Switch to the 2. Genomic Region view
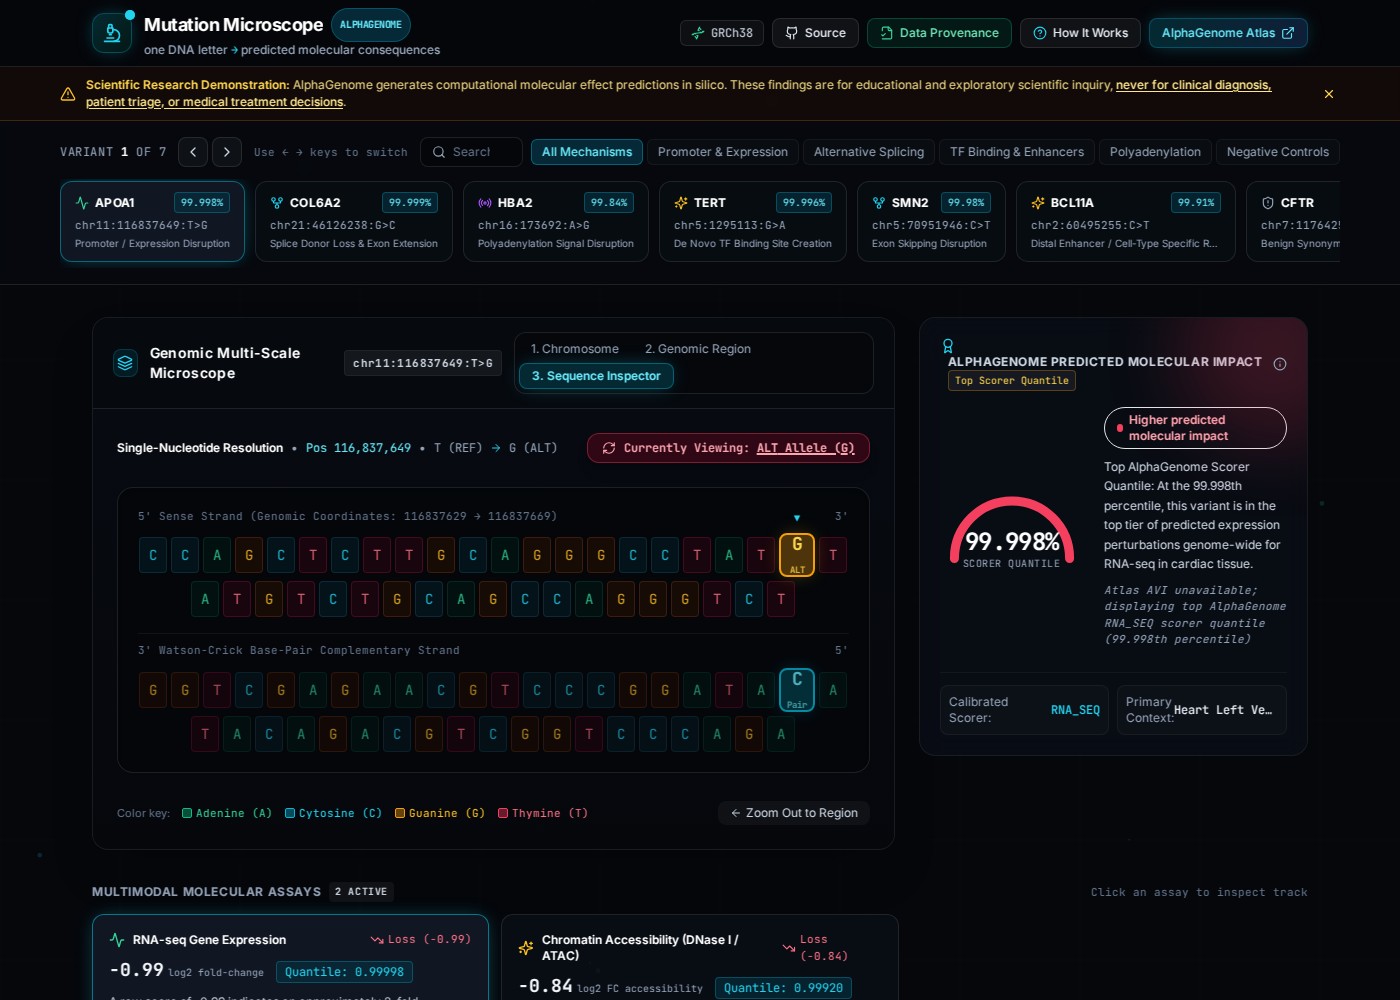The width and height of the screenshot is (1400, 1000). [698, 349]
